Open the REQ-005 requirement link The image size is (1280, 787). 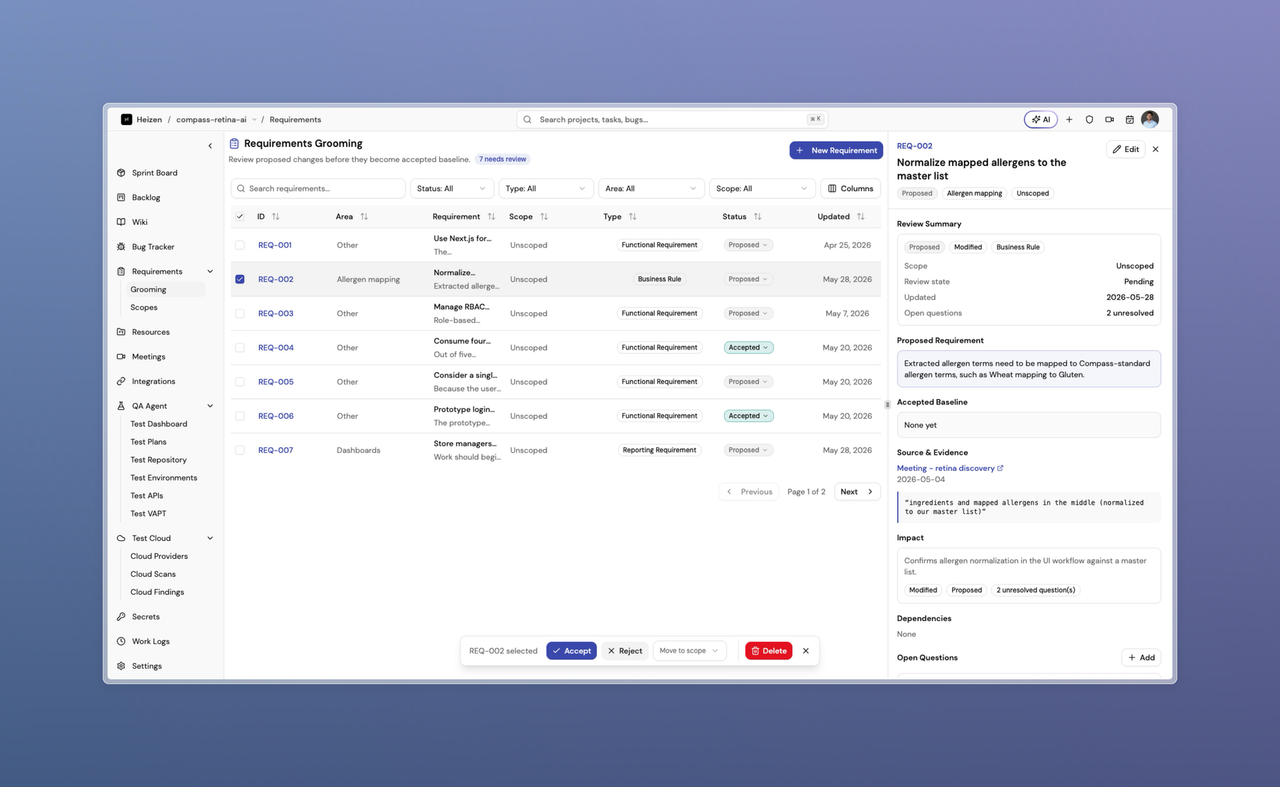pos(276,382)
